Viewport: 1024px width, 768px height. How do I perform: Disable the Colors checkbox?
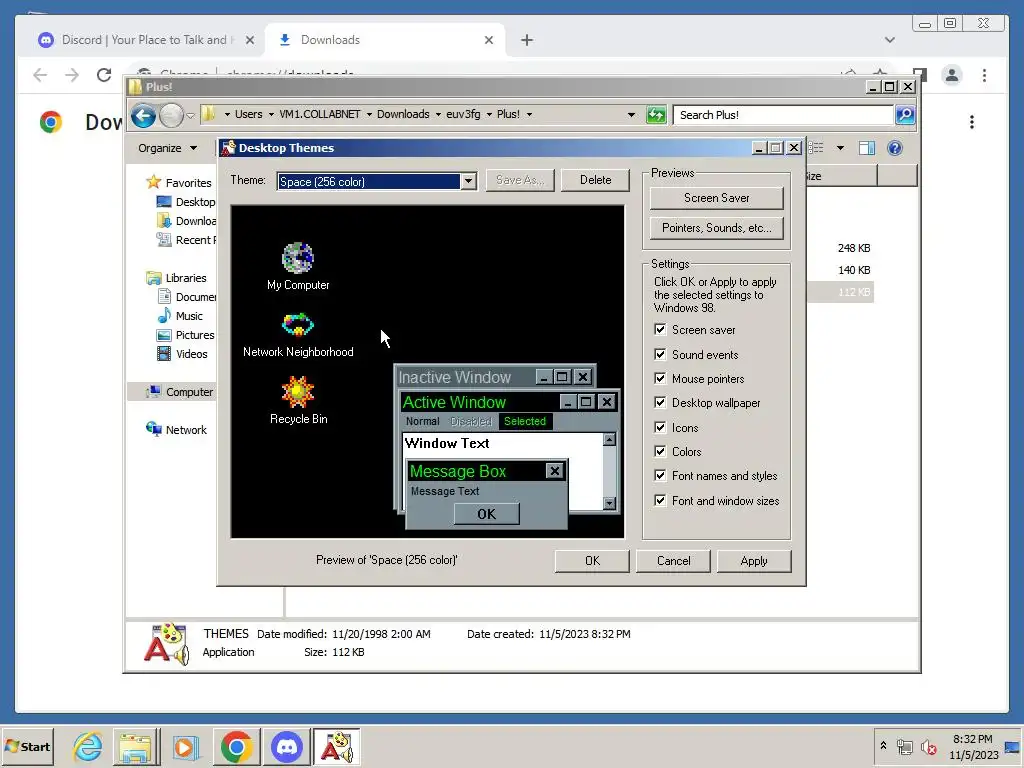pos(660,451)
